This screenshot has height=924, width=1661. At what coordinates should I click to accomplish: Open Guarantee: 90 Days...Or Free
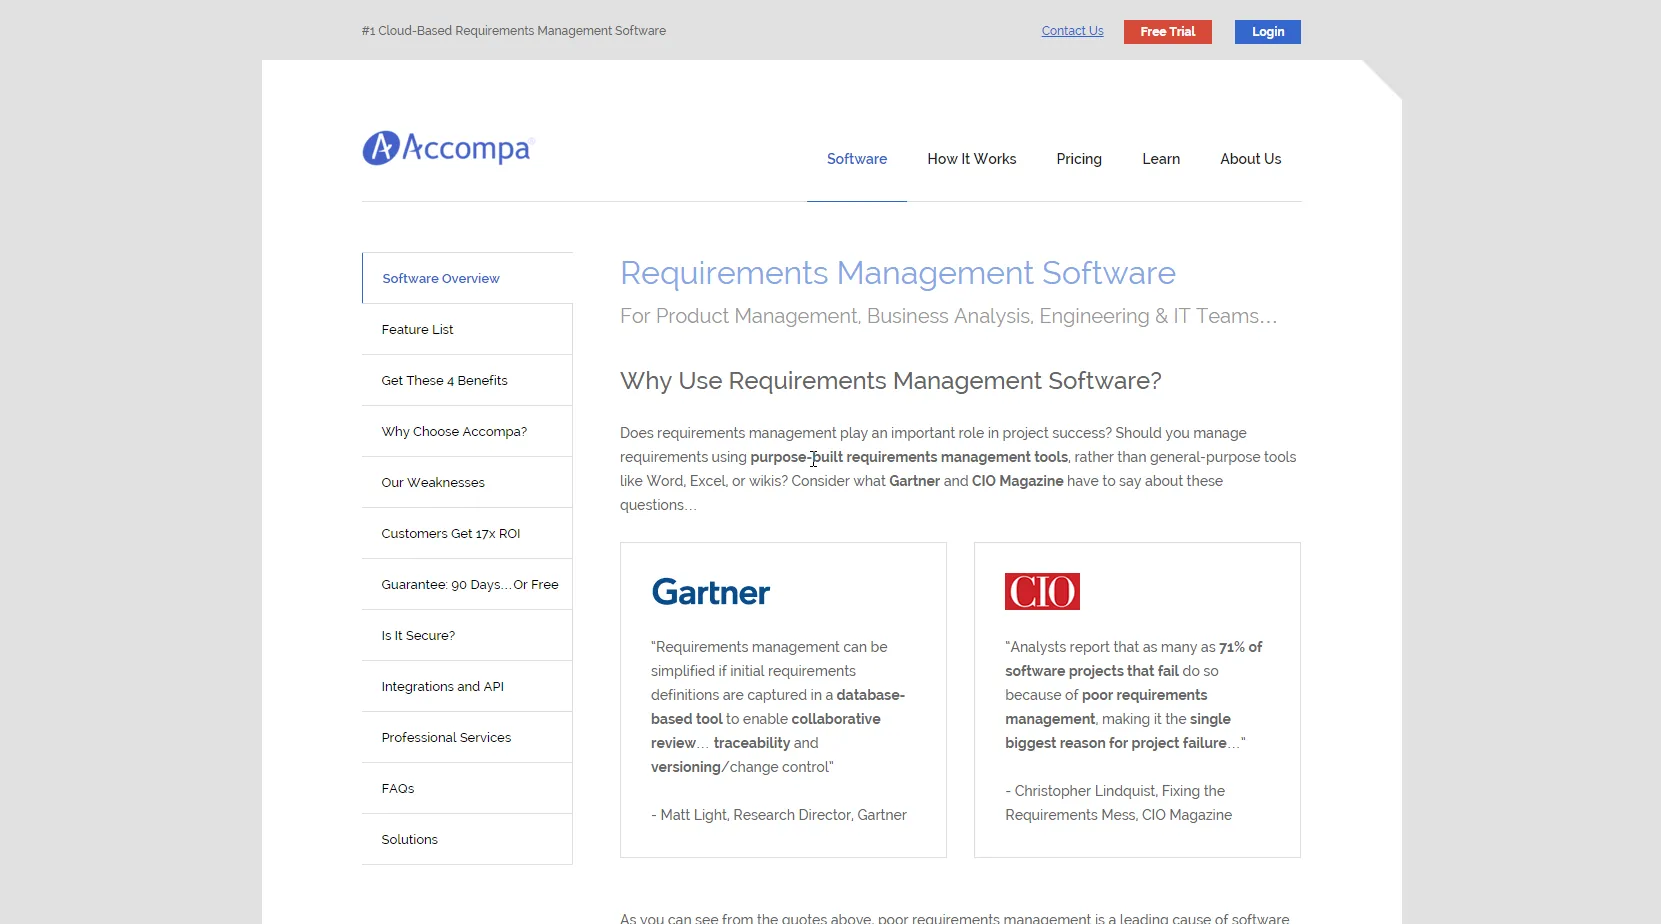(x=467, y=584)
